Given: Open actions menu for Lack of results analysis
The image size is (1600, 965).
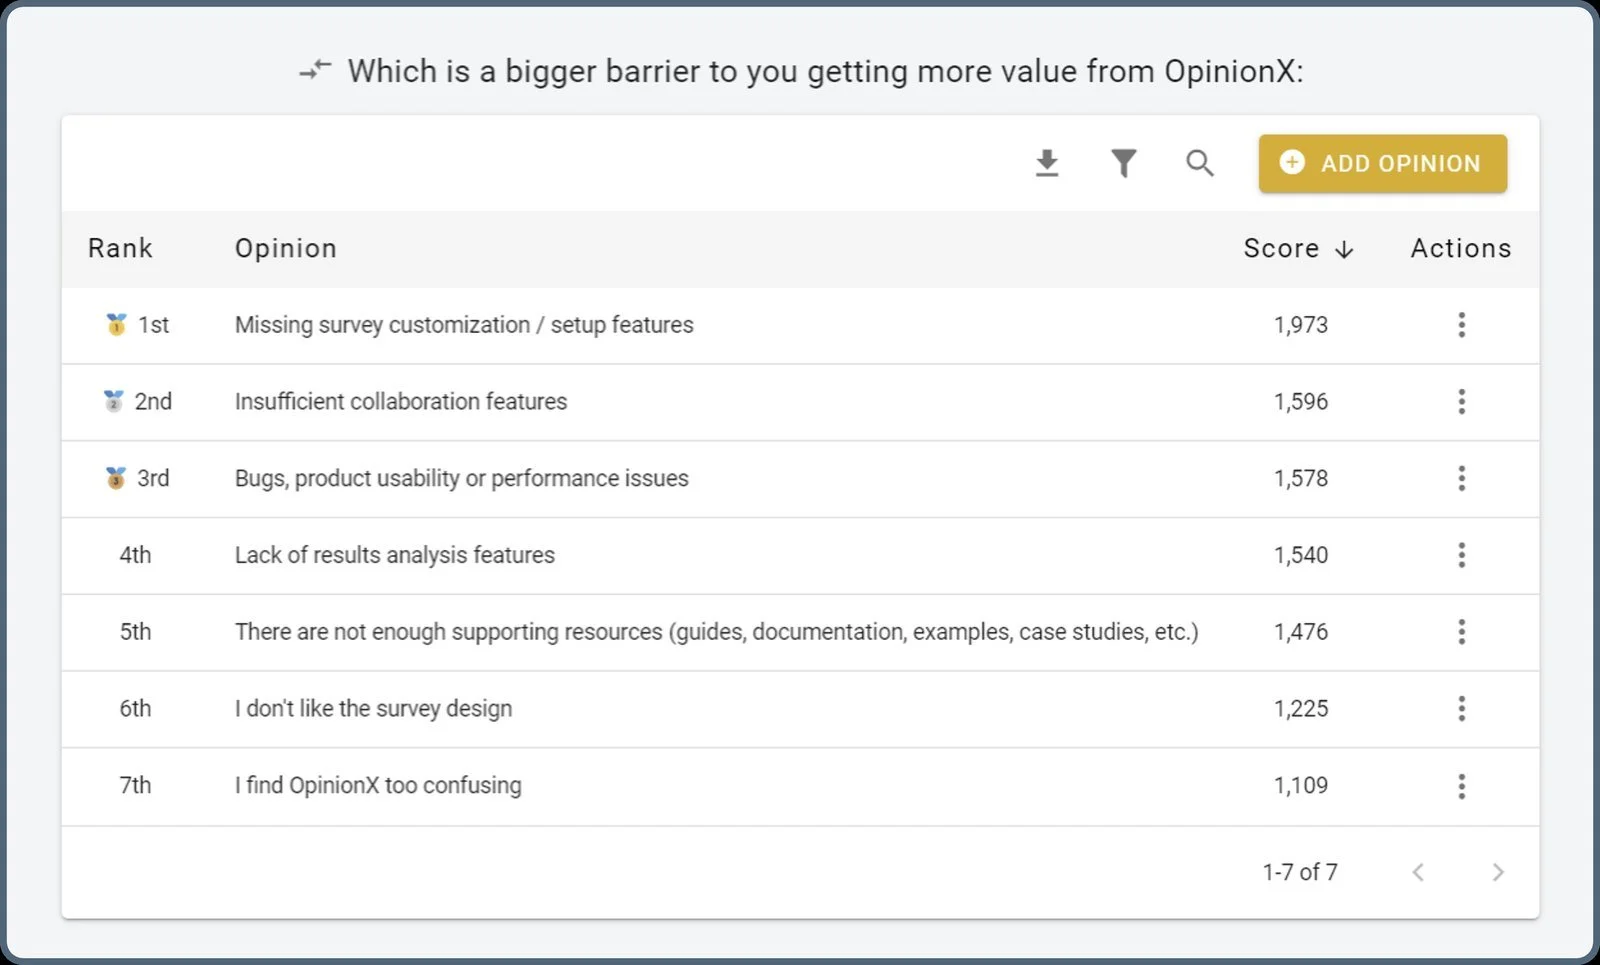Looking at the screenshot, I should [1461, 555].
